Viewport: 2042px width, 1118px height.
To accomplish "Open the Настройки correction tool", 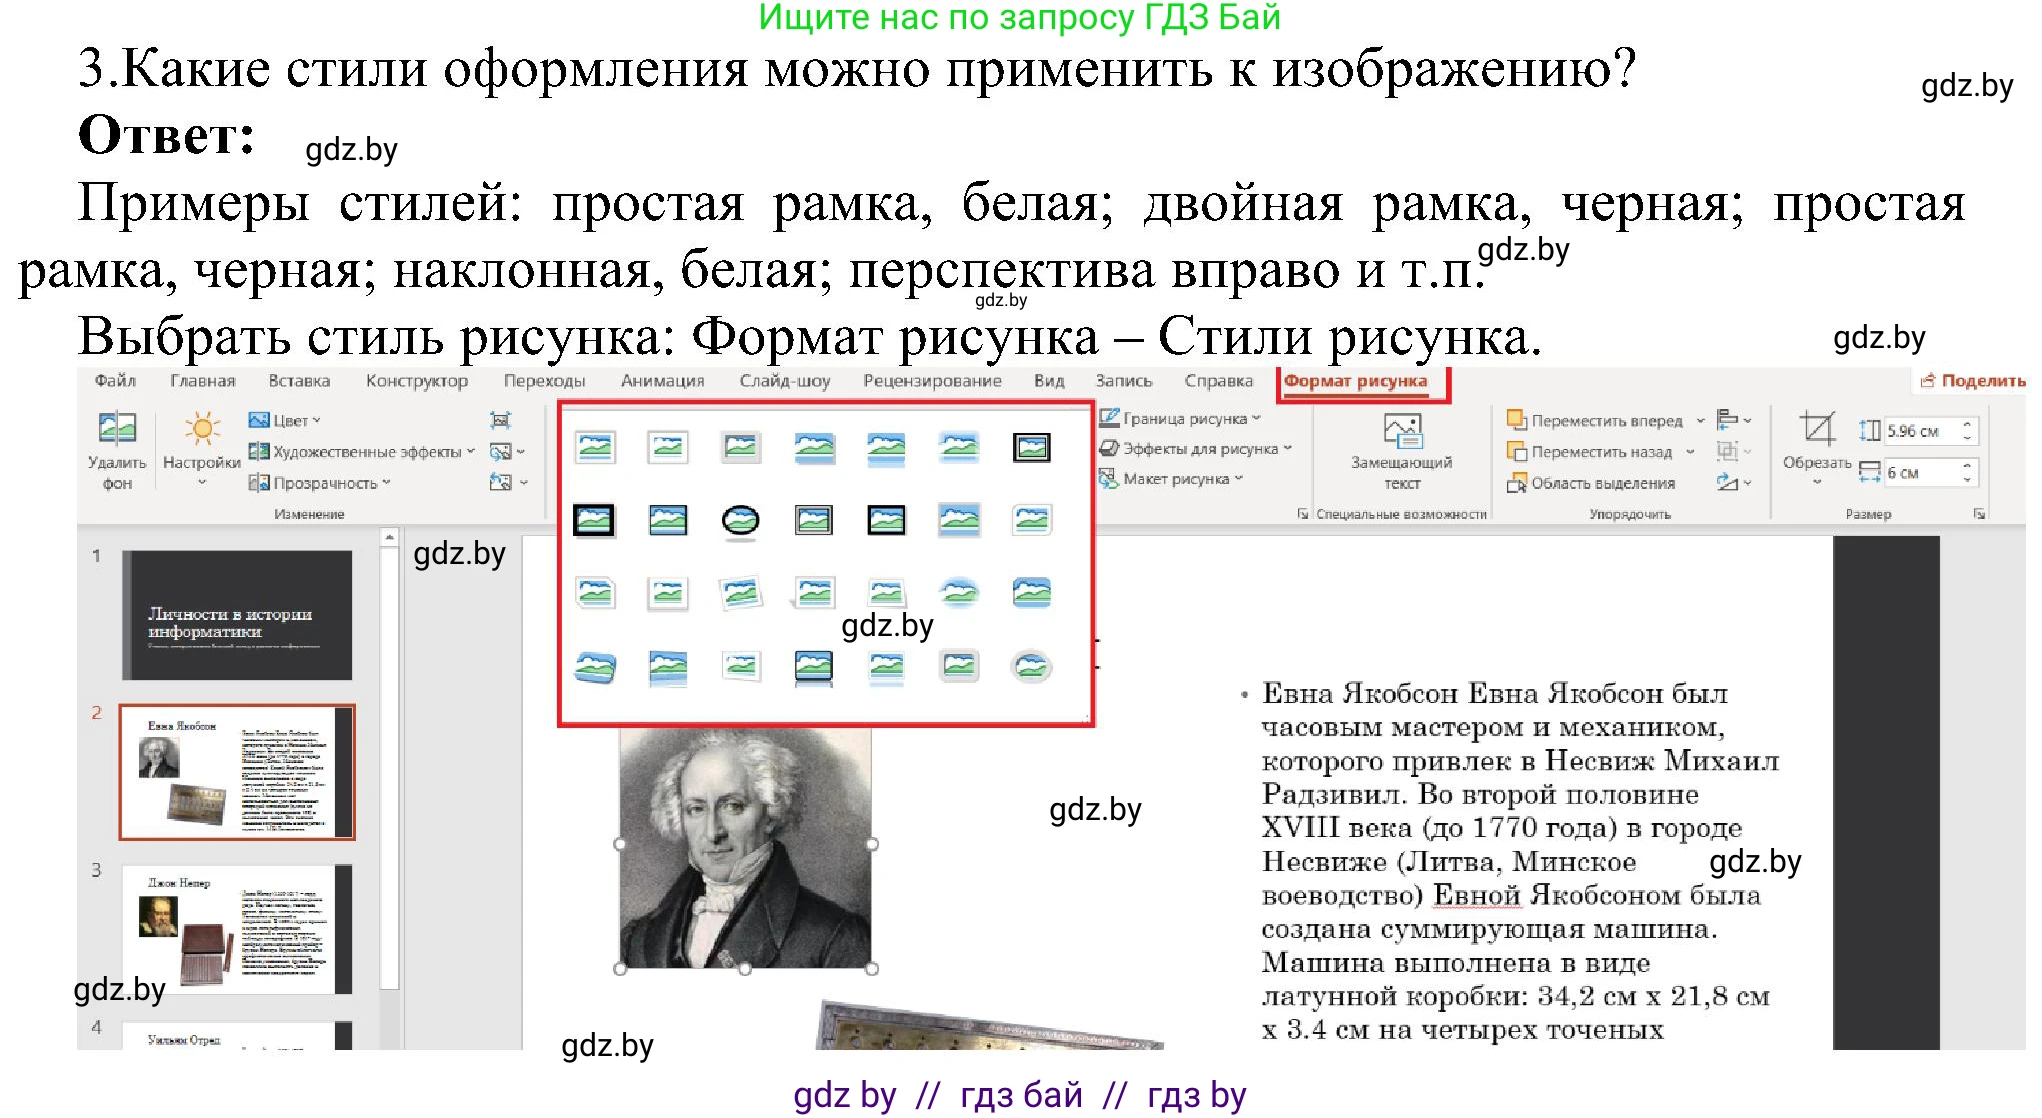I will (x=200, y=452).
